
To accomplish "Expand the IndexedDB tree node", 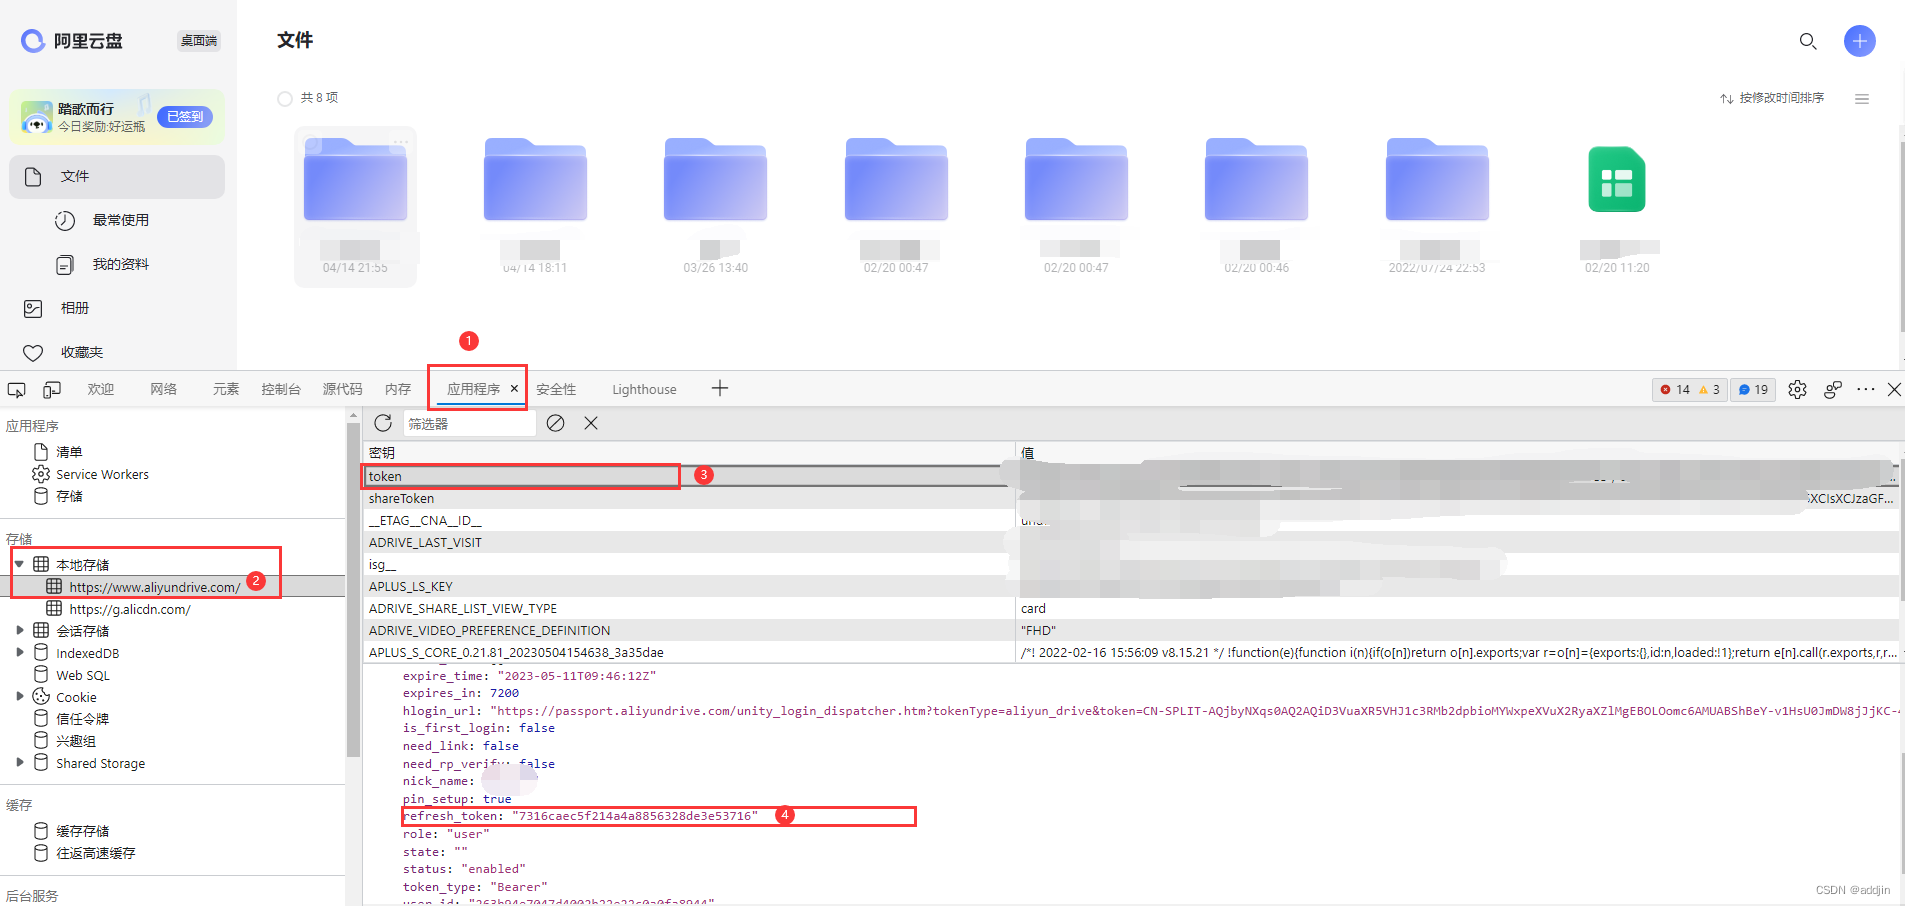I will [19, 652].
